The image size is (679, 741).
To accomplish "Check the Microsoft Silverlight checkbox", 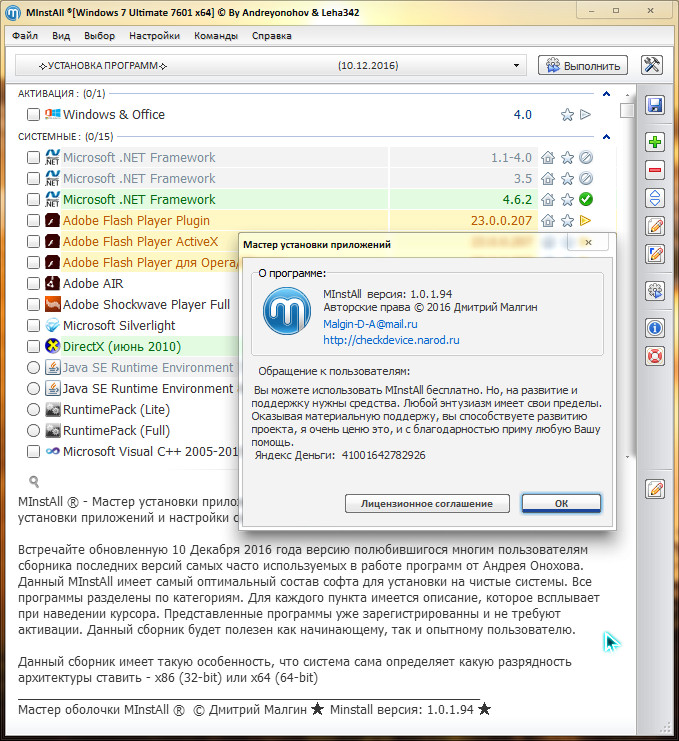I will 34,326.
